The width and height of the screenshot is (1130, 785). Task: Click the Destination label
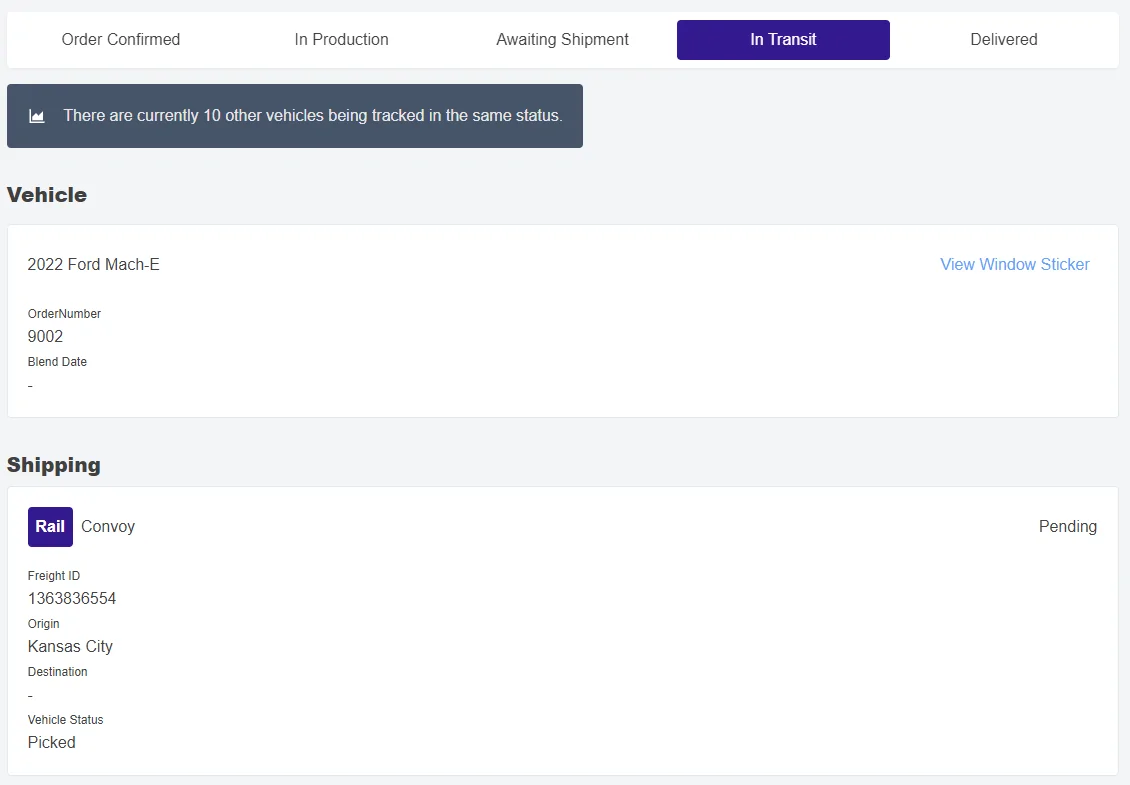(58, 672)
